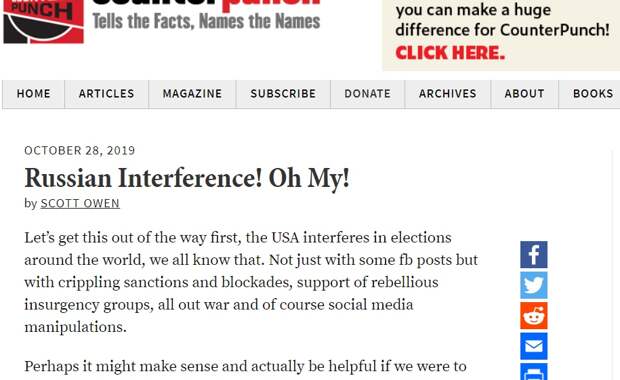The height and width of the screenshot is (380, 620).
Task: Print article using printer icon
Action: coord(534,372)
